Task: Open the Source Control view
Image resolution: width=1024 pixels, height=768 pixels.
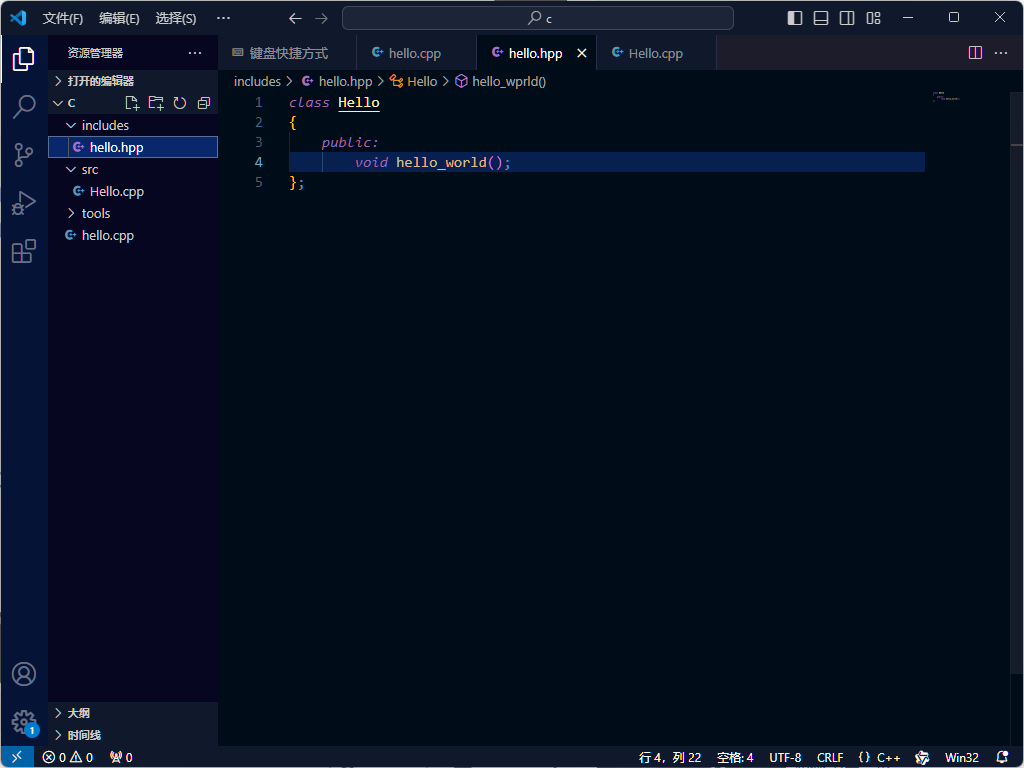Action: pyautogui.click(x=24, y=155)
